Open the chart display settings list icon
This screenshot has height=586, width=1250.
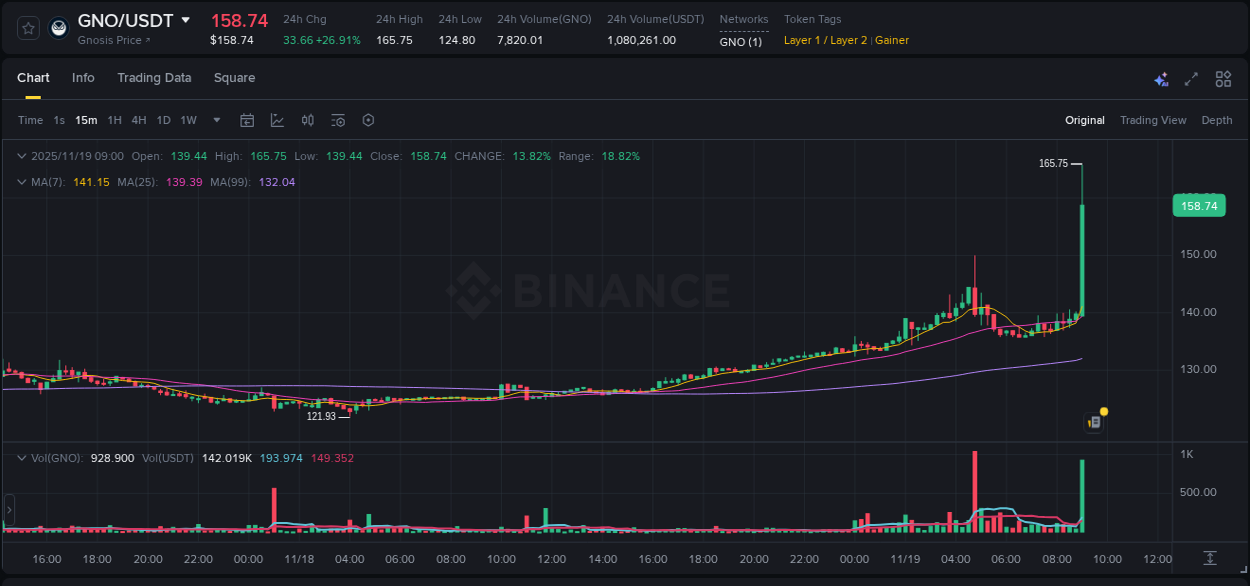337,119
